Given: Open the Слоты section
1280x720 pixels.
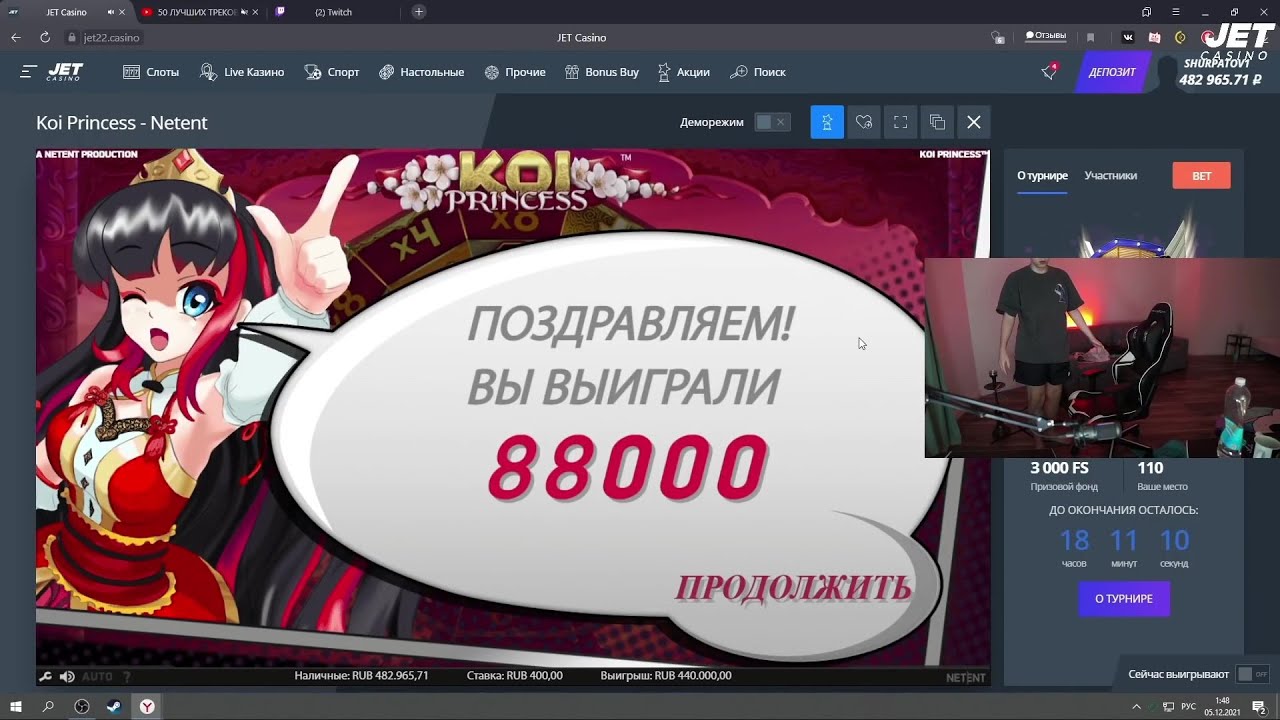Looking at the screenshot, I should click(x=151, y=72).
